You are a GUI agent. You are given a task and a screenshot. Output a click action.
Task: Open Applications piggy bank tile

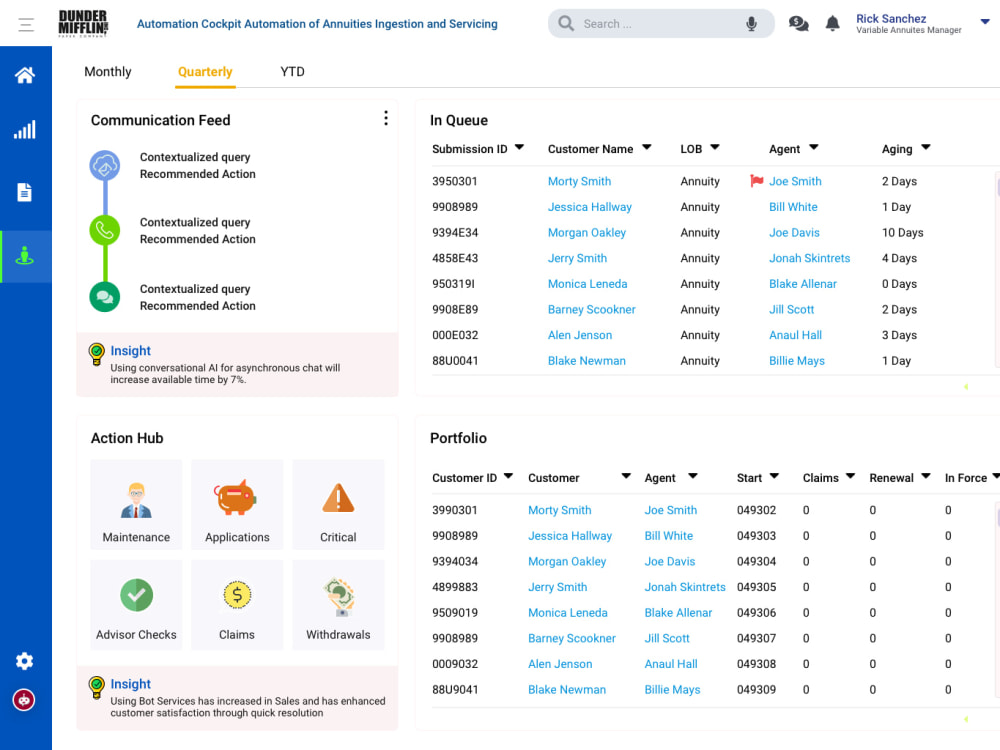[x=237, y=504]
